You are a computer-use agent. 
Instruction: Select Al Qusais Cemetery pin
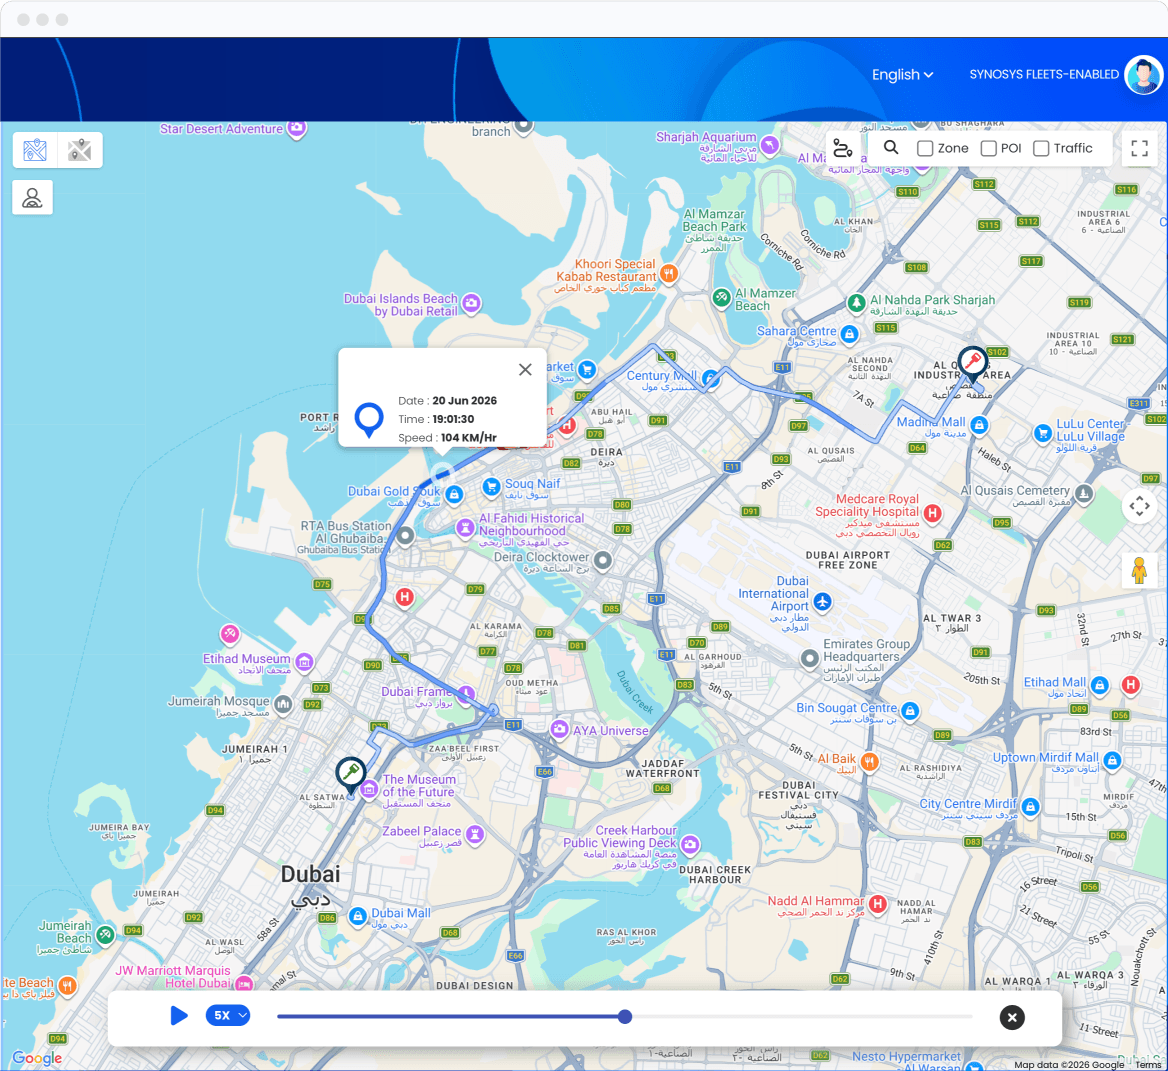1085,492
